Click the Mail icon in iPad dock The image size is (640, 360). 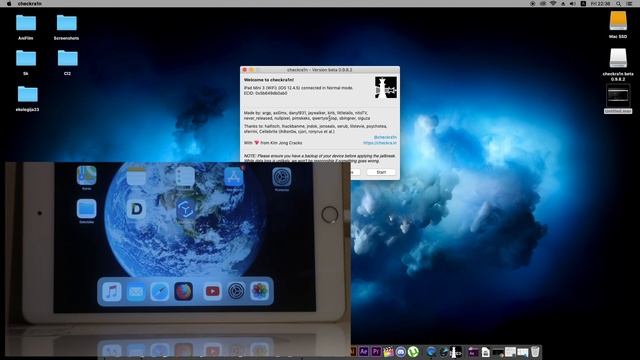[x=136, y=291]
